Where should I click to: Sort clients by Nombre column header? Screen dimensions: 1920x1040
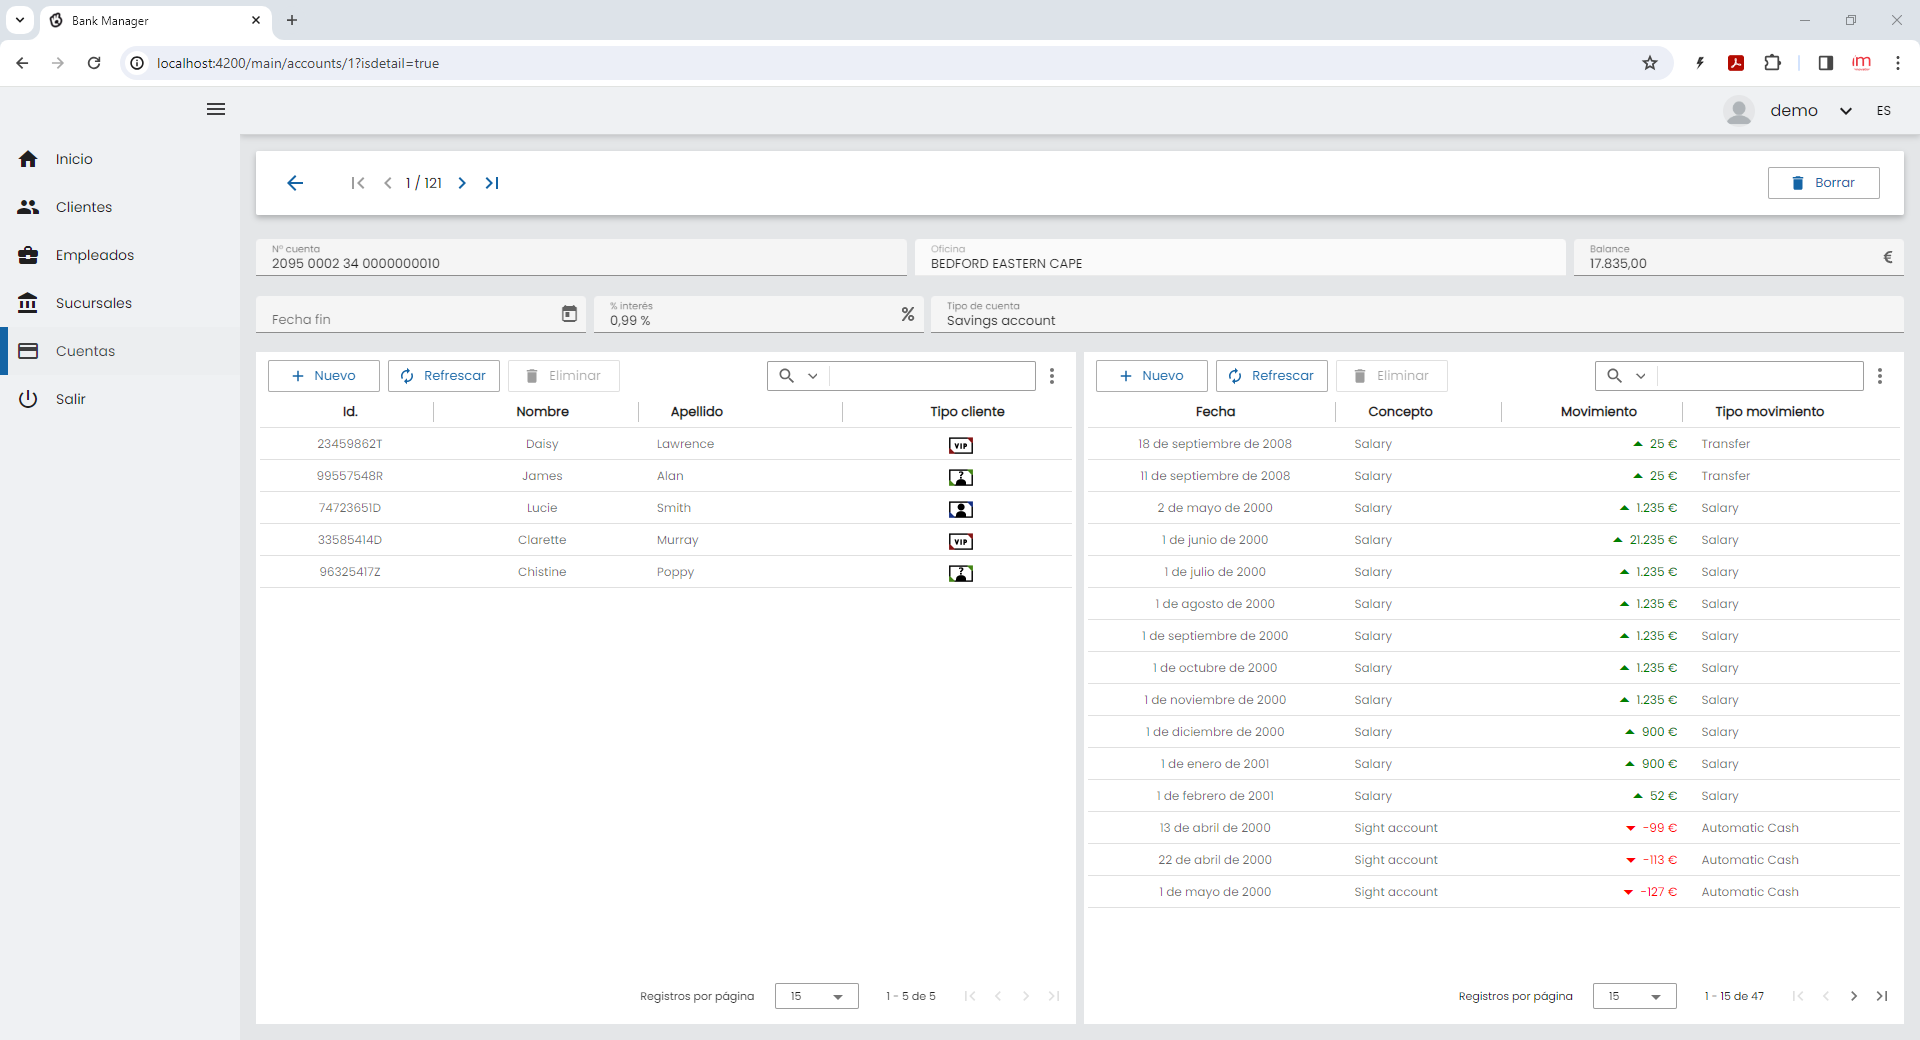(x=542, y=412)
